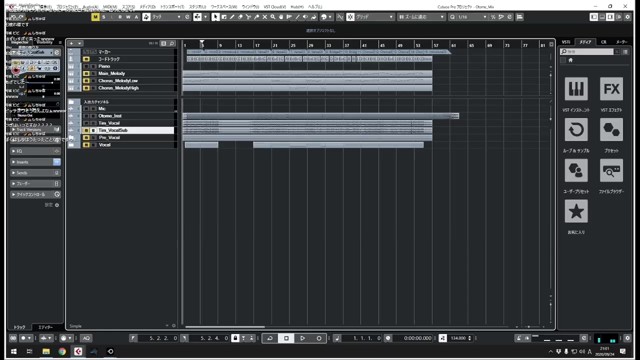Open the add track dropdown arrow

80,44
